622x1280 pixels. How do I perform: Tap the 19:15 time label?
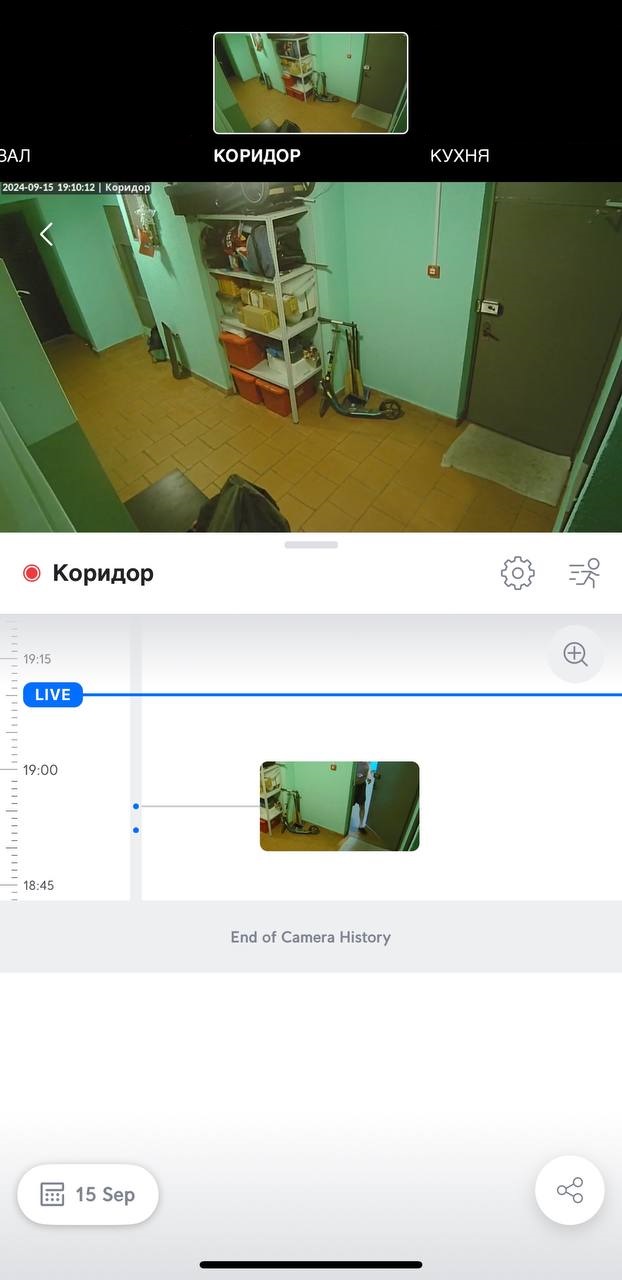coord(37,659)
